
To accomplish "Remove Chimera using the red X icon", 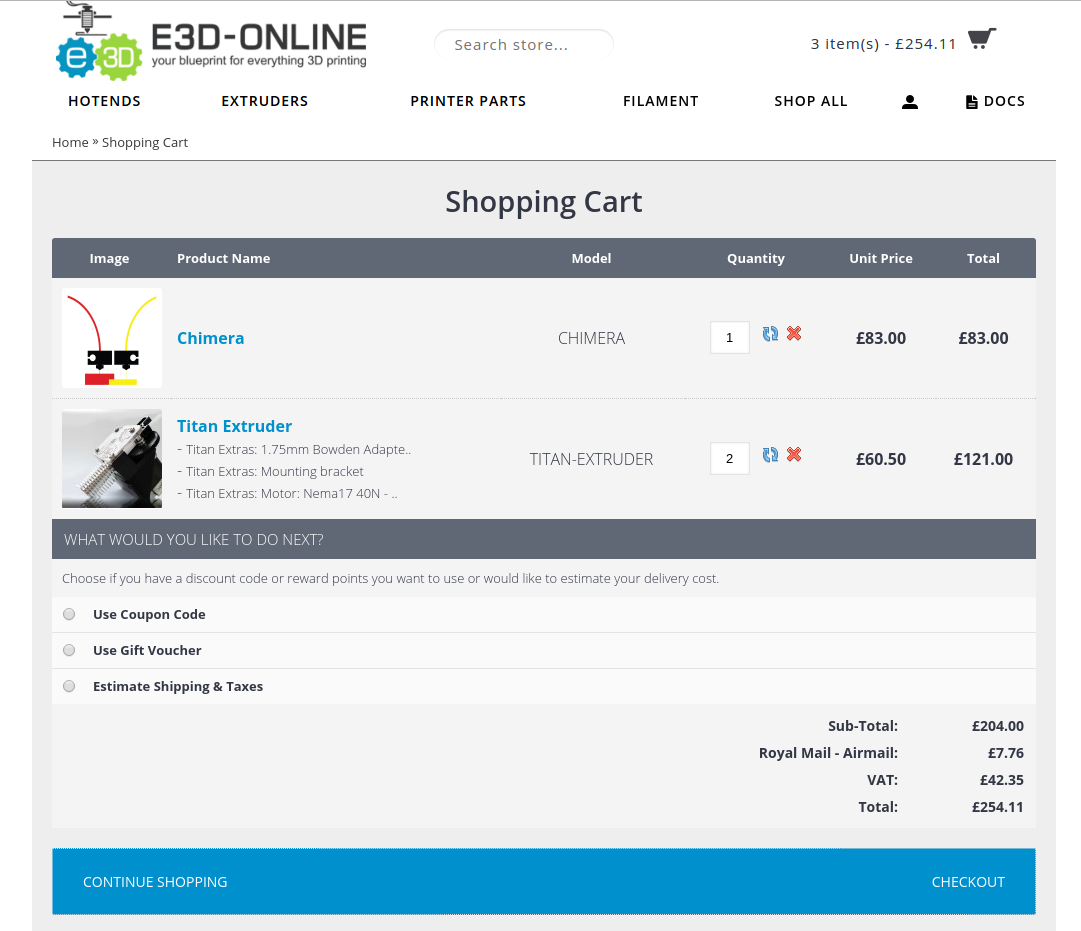I will point(794,333).
